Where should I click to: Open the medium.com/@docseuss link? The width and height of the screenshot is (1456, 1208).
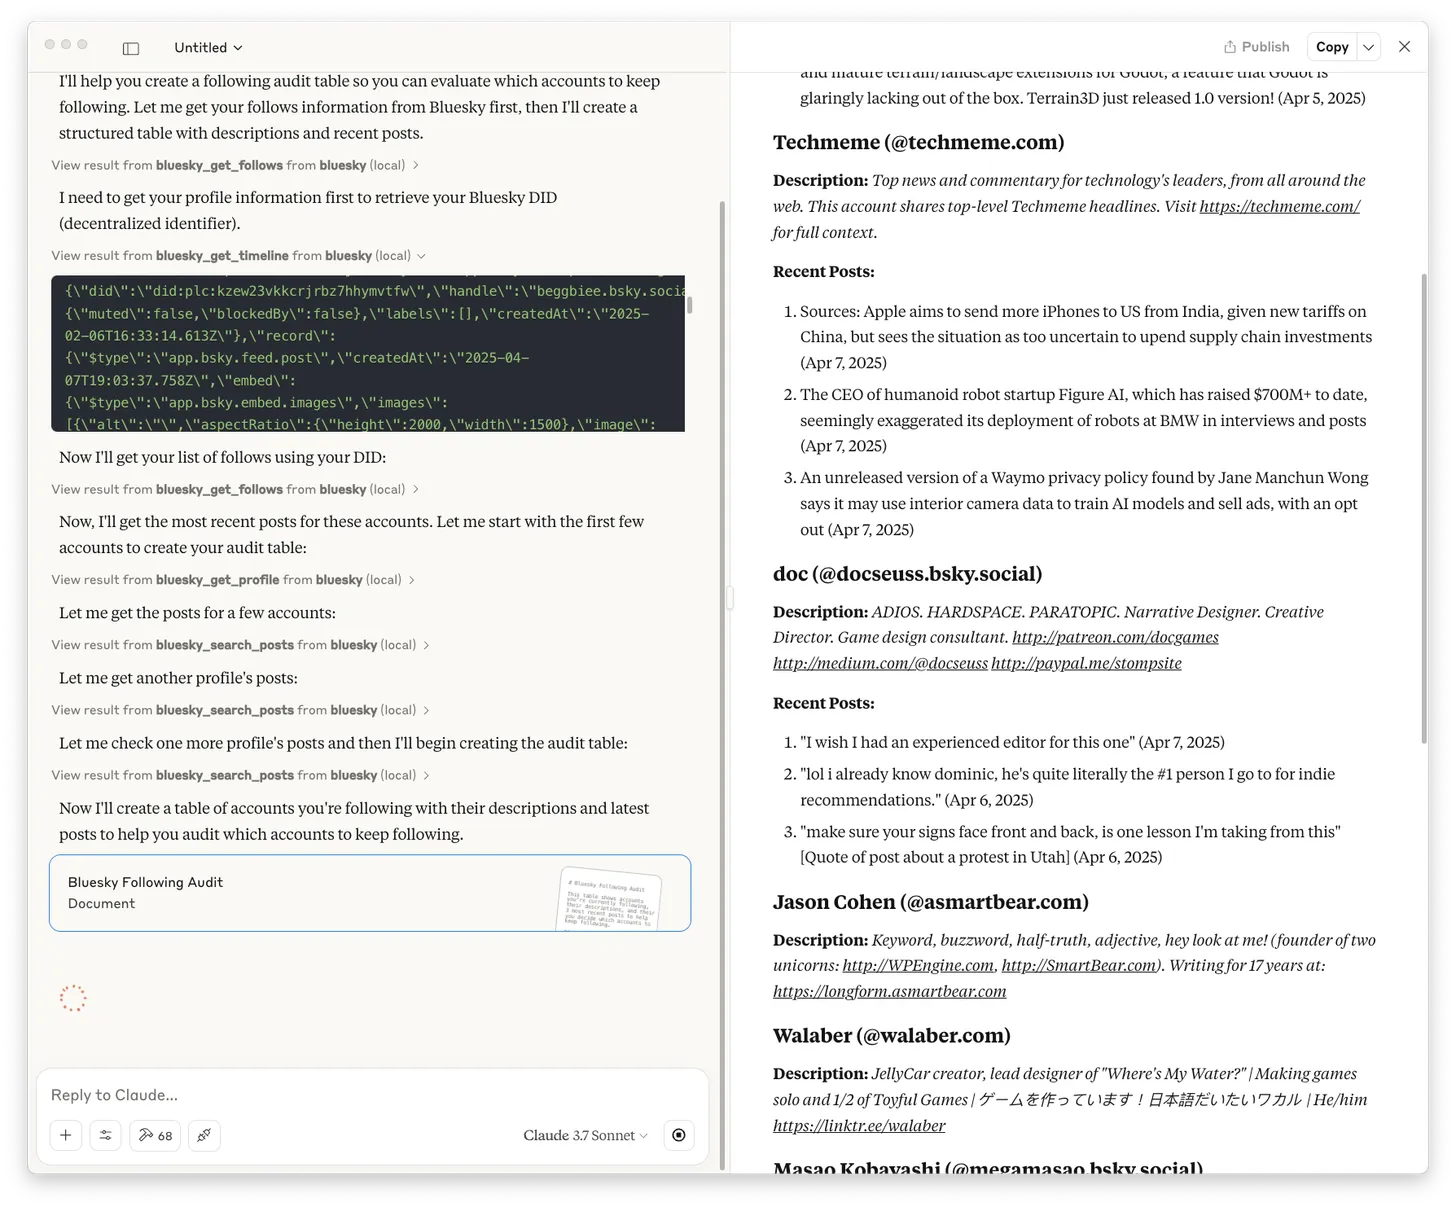coord(880,663)
